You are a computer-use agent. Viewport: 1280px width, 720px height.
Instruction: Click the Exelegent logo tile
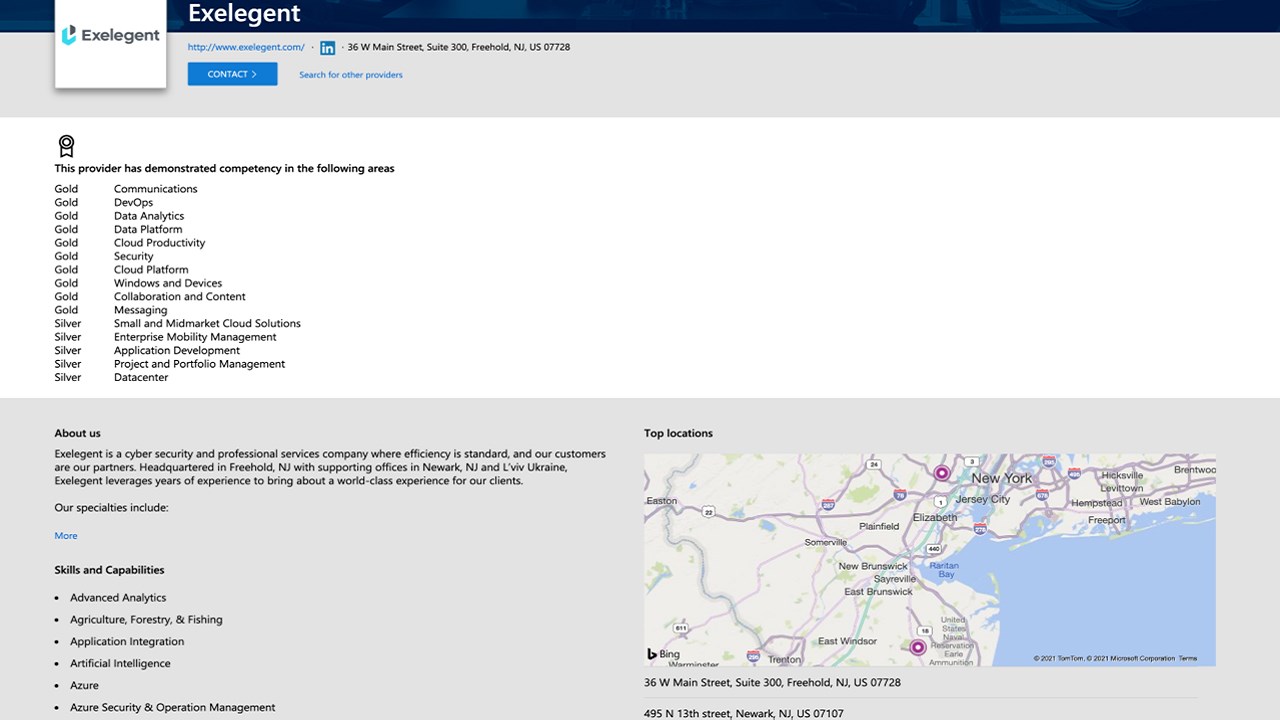[x=110, y=43]
